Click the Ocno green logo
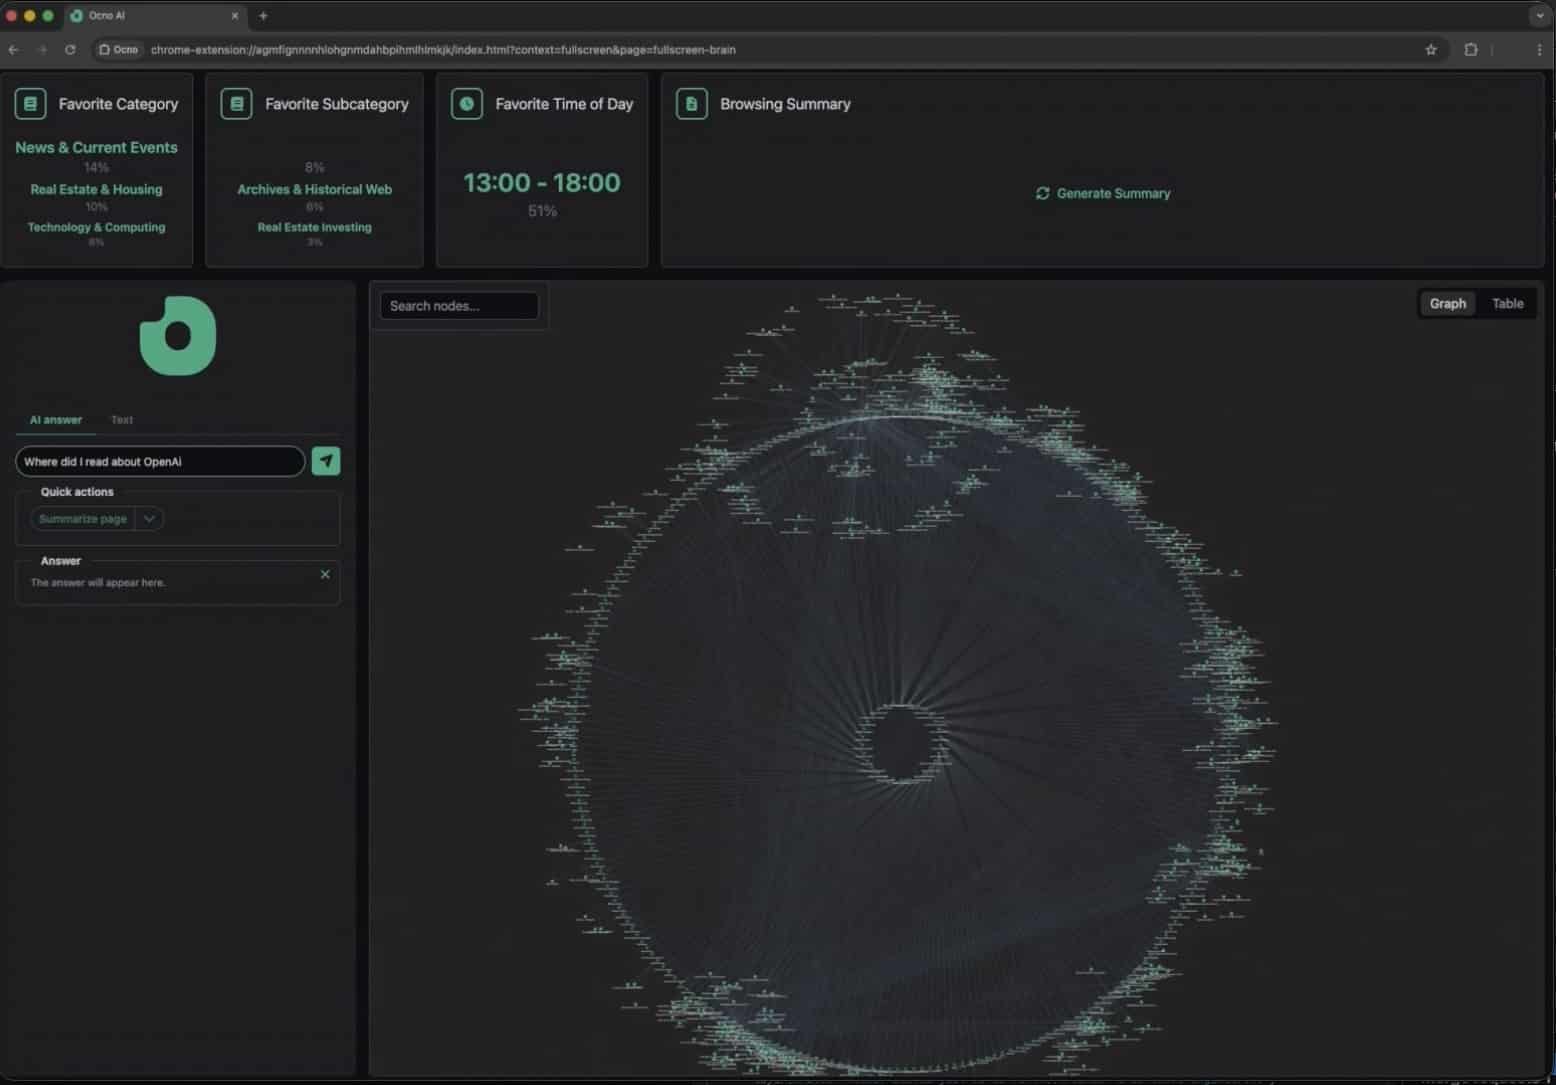This screenshot has width=1556, height=1085. click(178, 336)
